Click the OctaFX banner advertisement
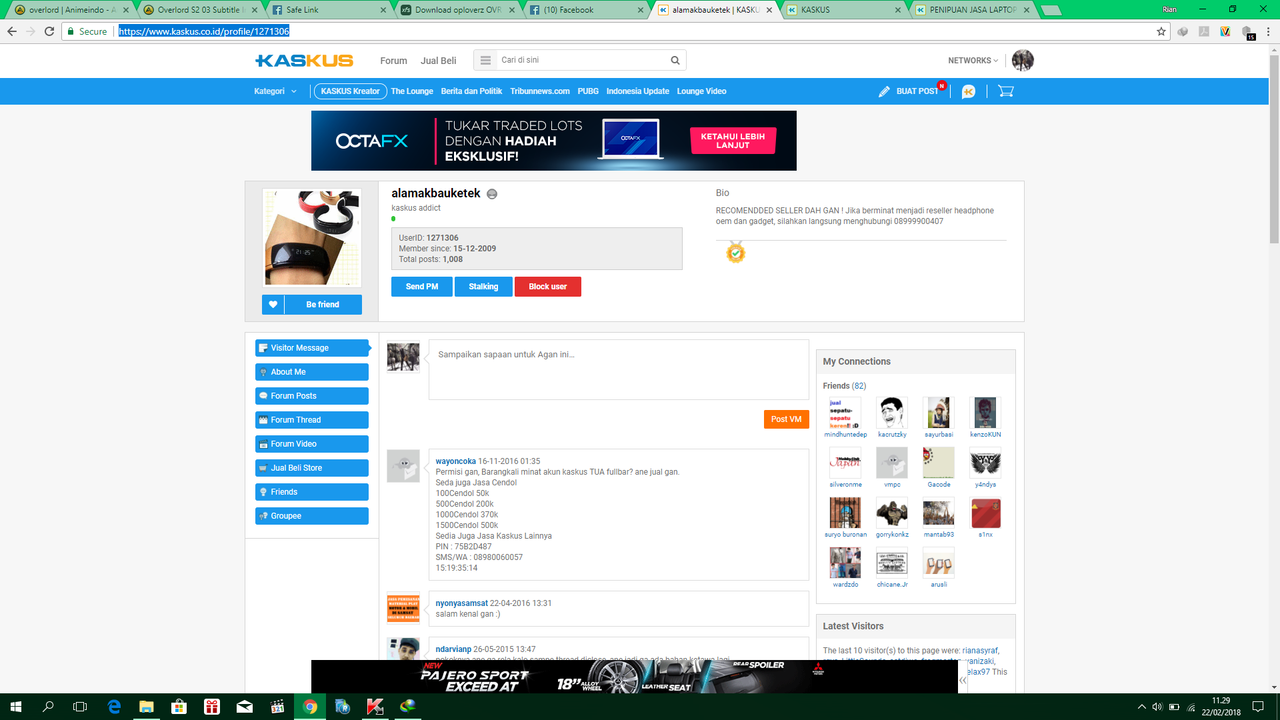The height and width of the screenshot is (720, 1280). click(x=554, y=141)
